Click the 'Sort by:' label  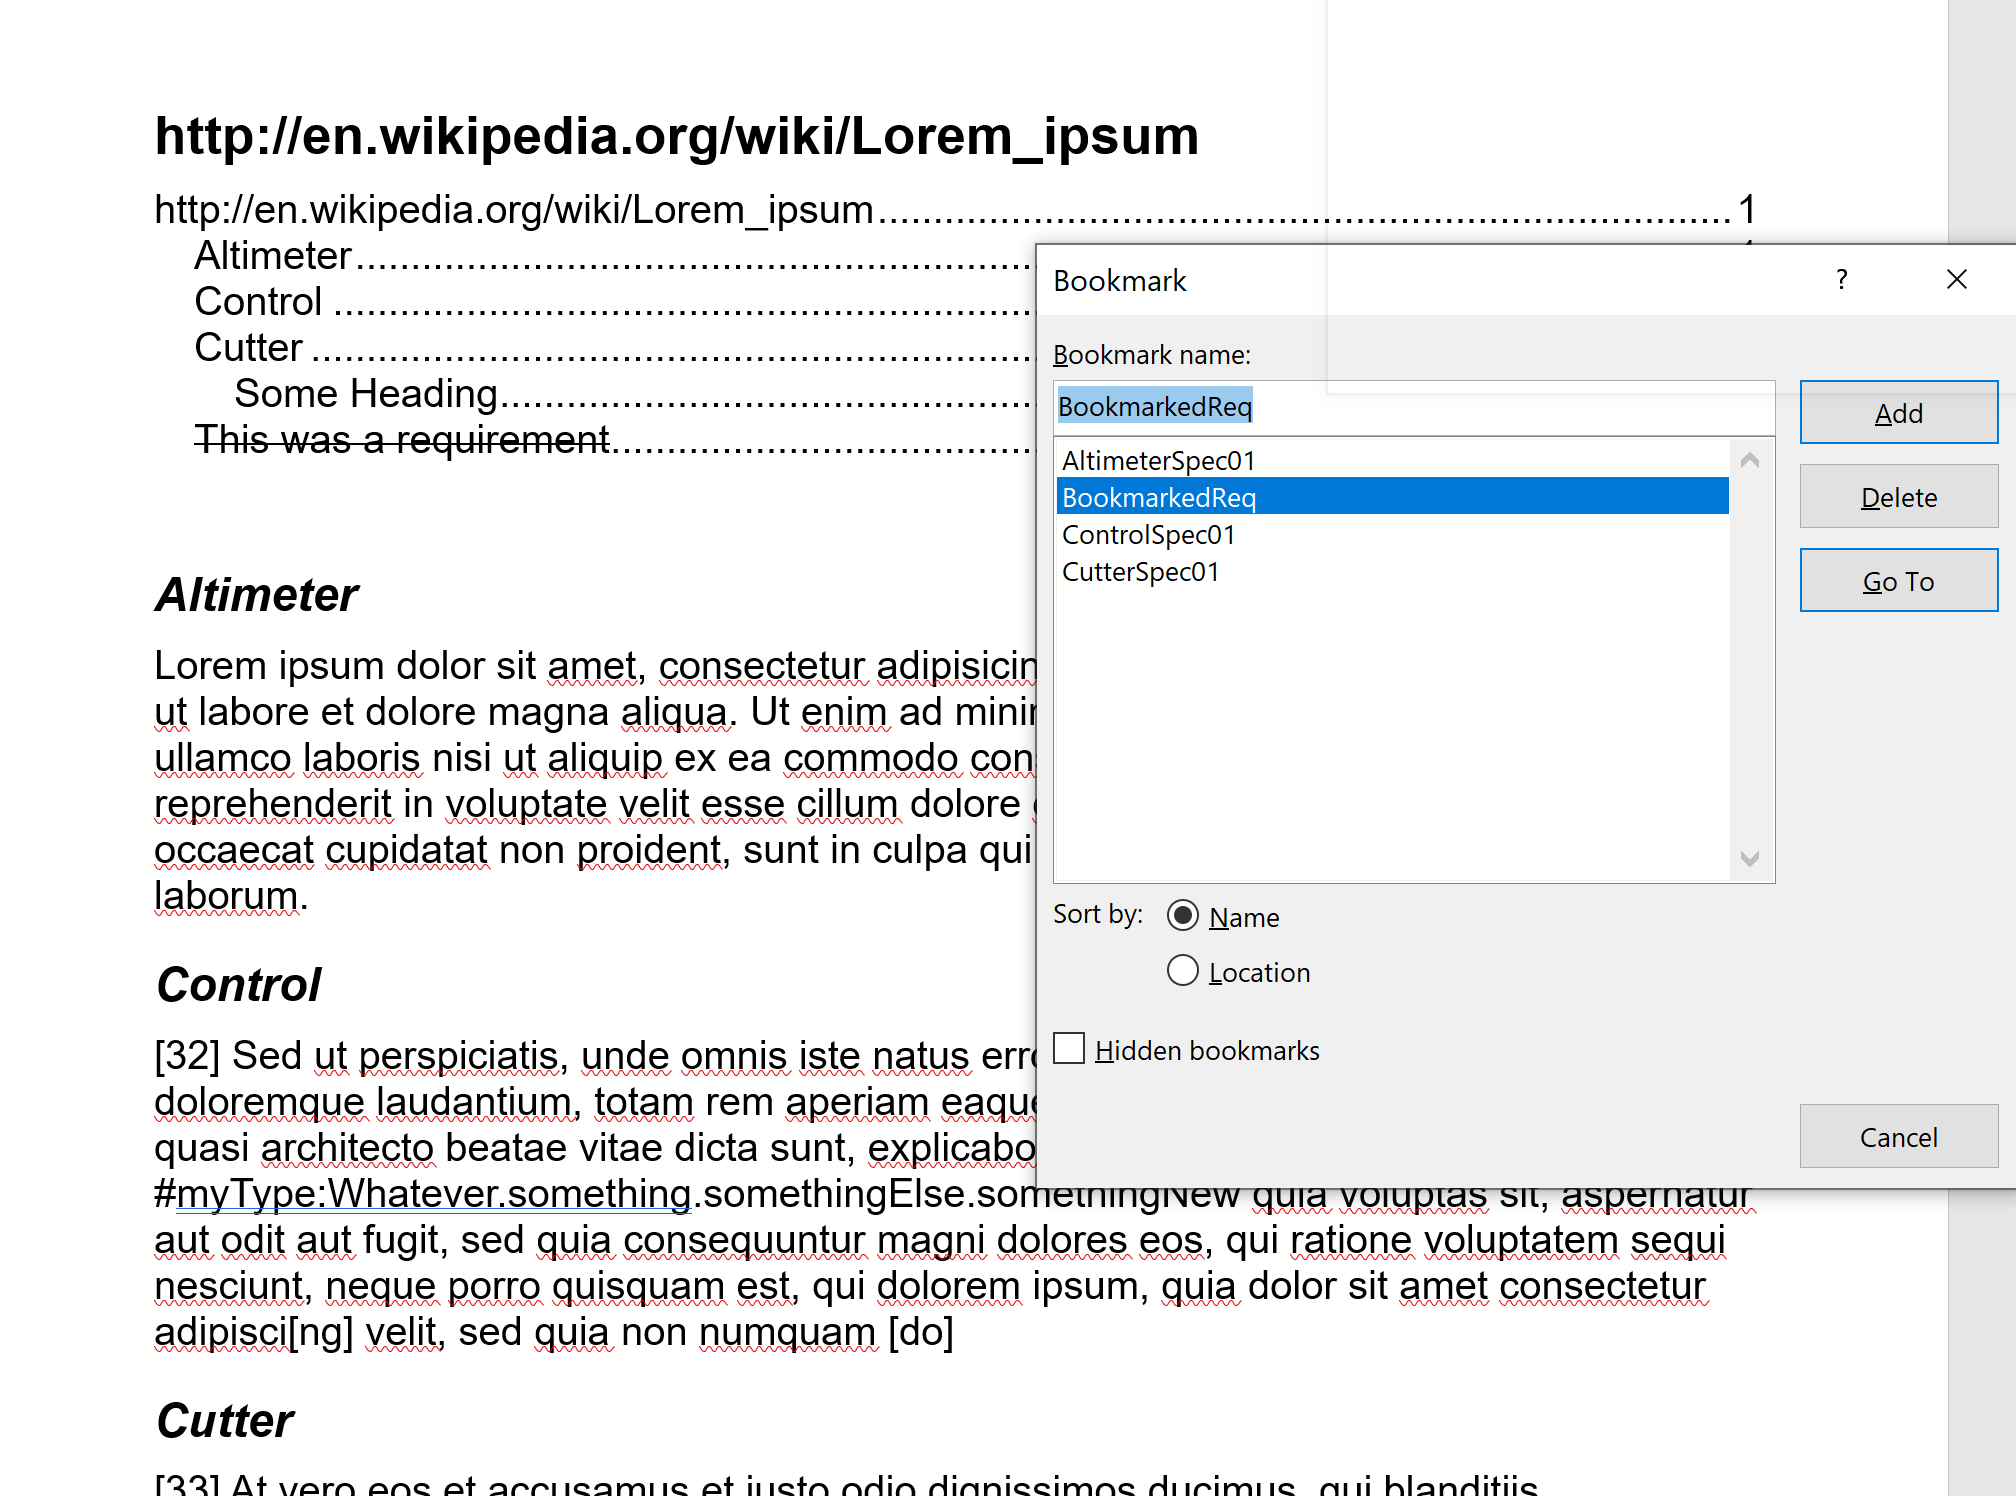[x=1098, y=914]
